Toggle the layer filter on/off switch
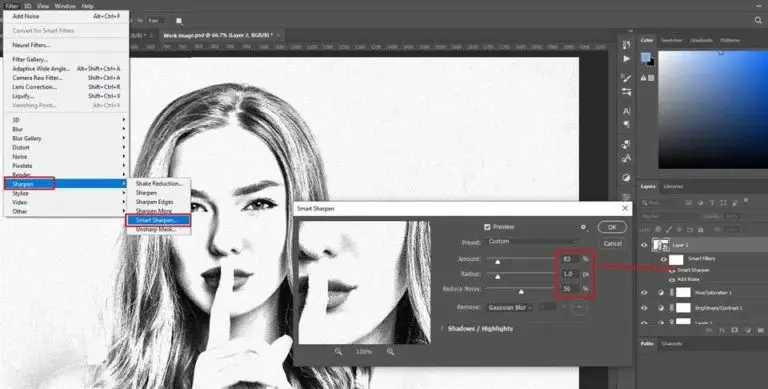 coord(746,201)
